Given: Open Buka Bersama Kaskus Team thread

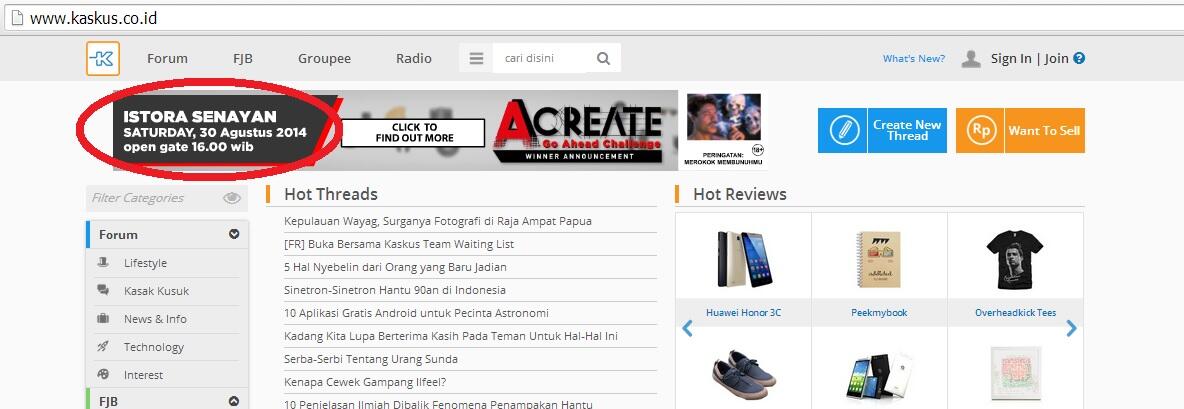Looking at the screenshot, I should (399, 244).
